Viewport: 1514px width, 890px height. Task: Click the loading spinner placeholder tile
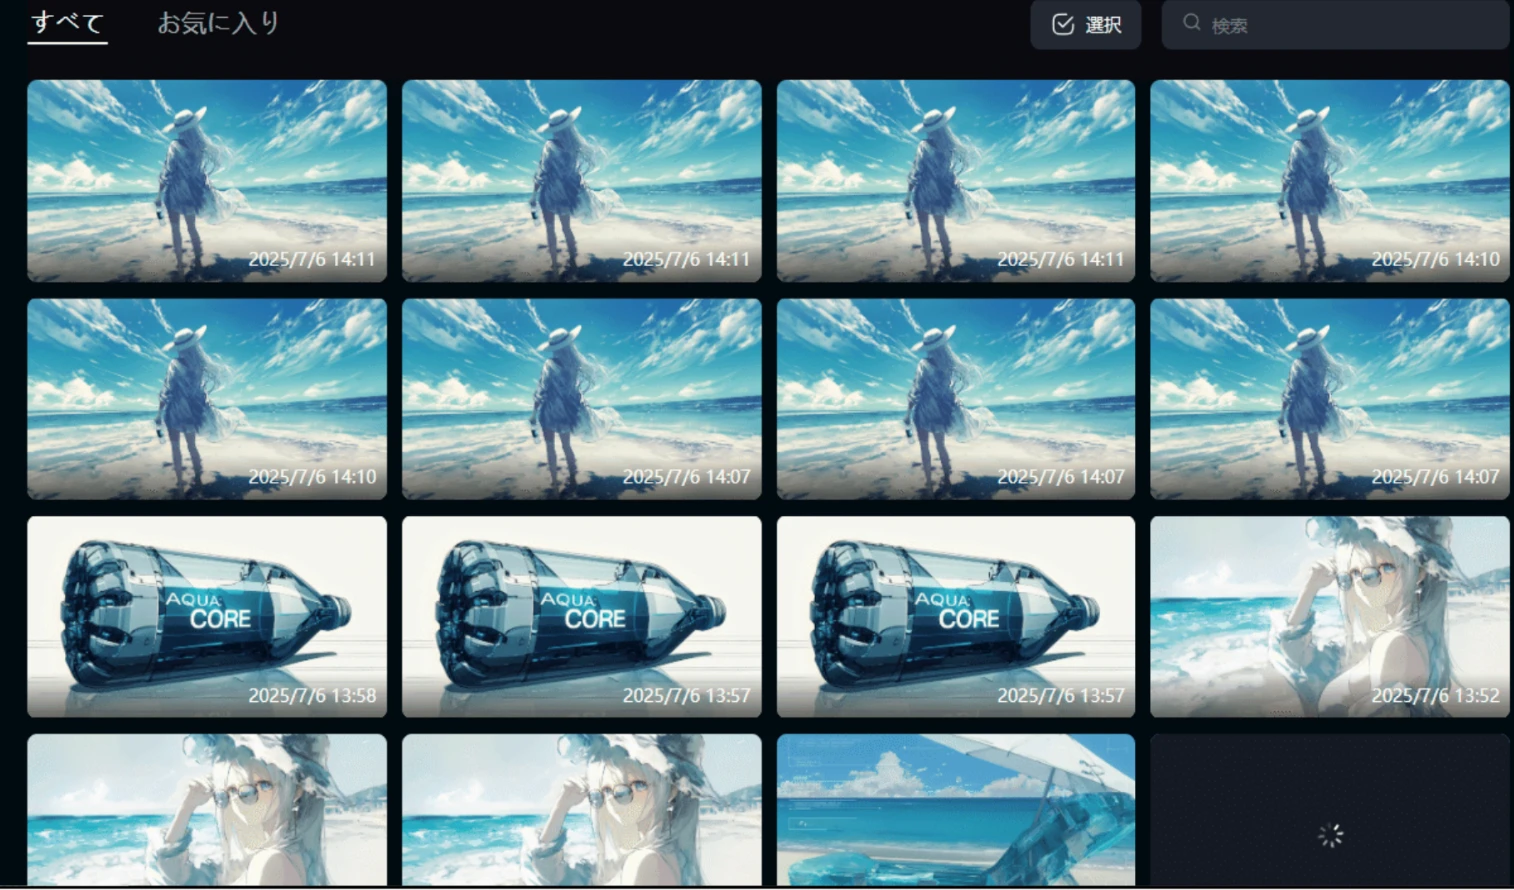[1330, 810]
